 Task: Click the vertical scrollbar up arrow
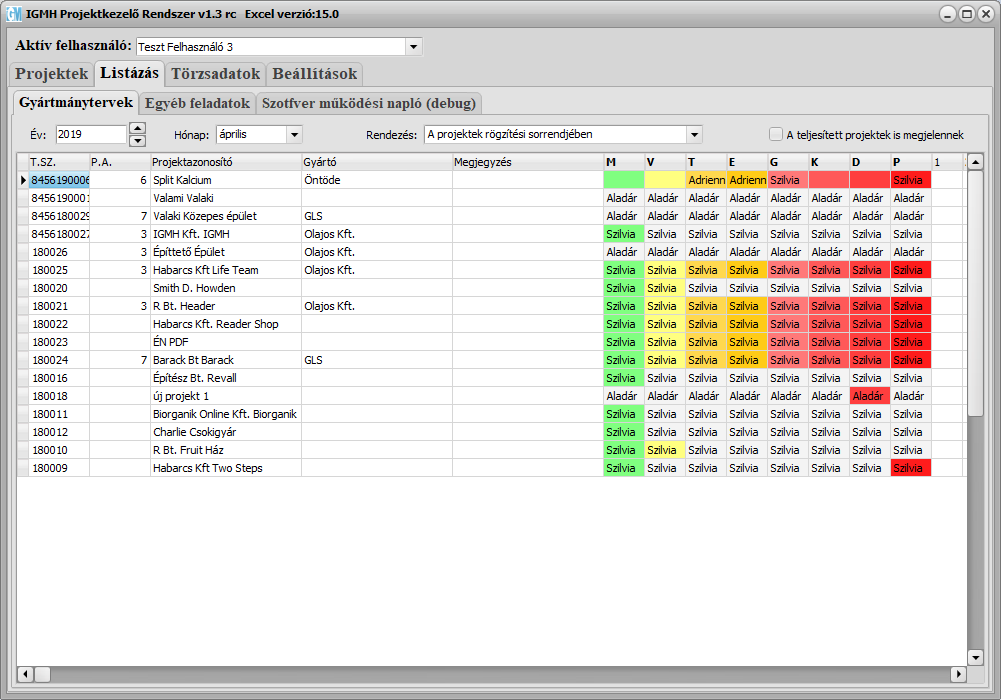(975, 162)
